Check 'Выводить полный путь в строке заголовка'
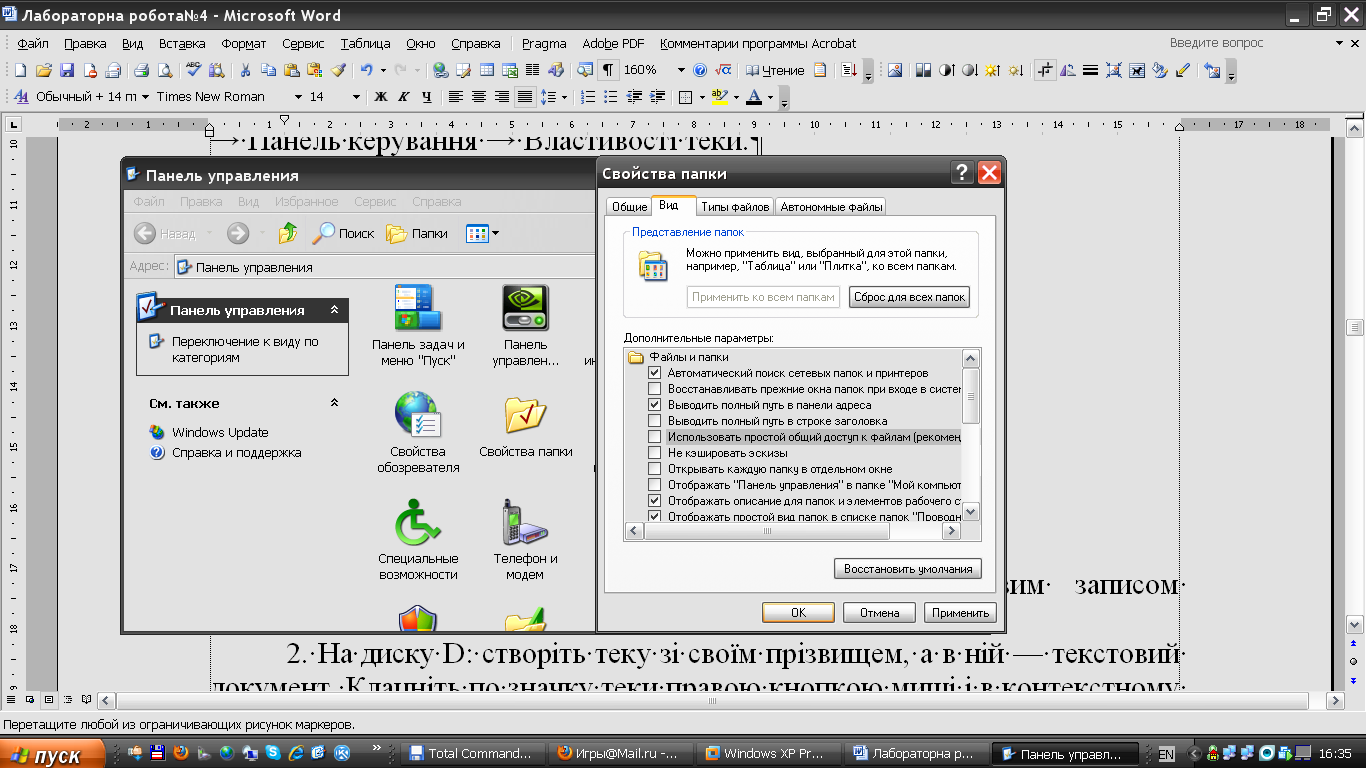This screenshot has height=768, width=1366. [655, 421]
